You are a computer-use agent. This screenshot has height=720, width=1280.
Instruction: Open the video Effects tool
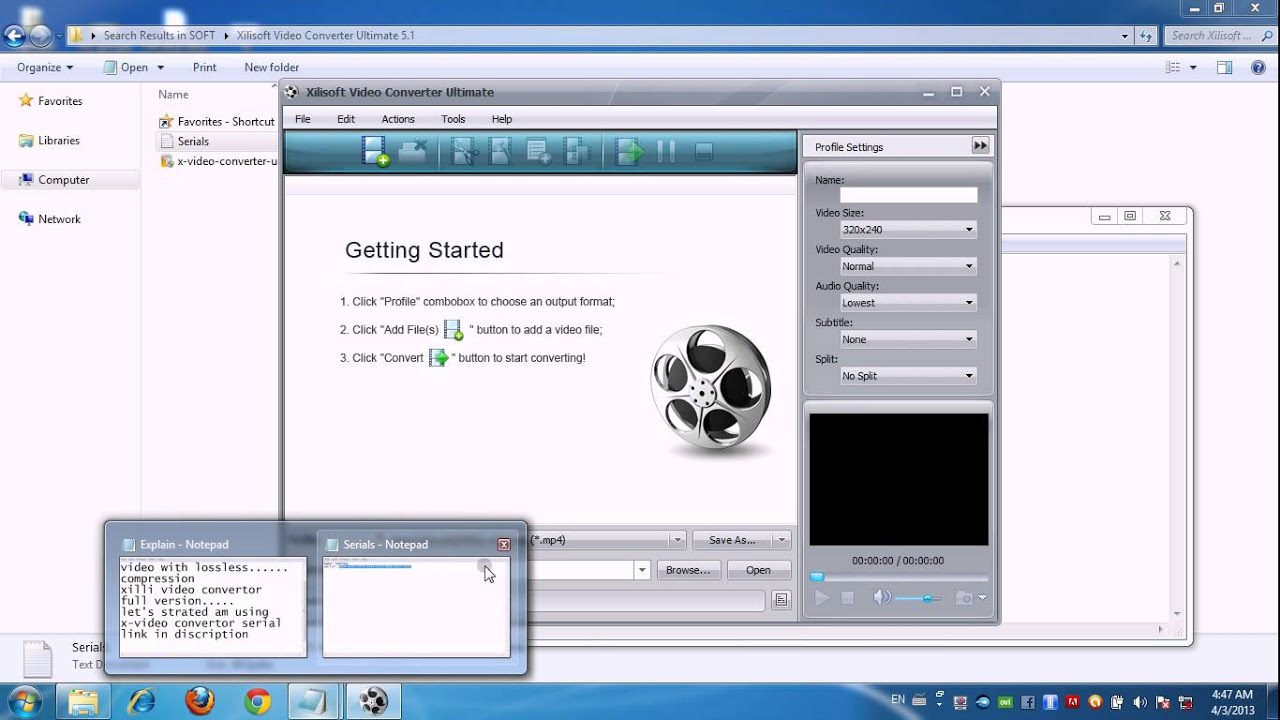tap(500, 151)
